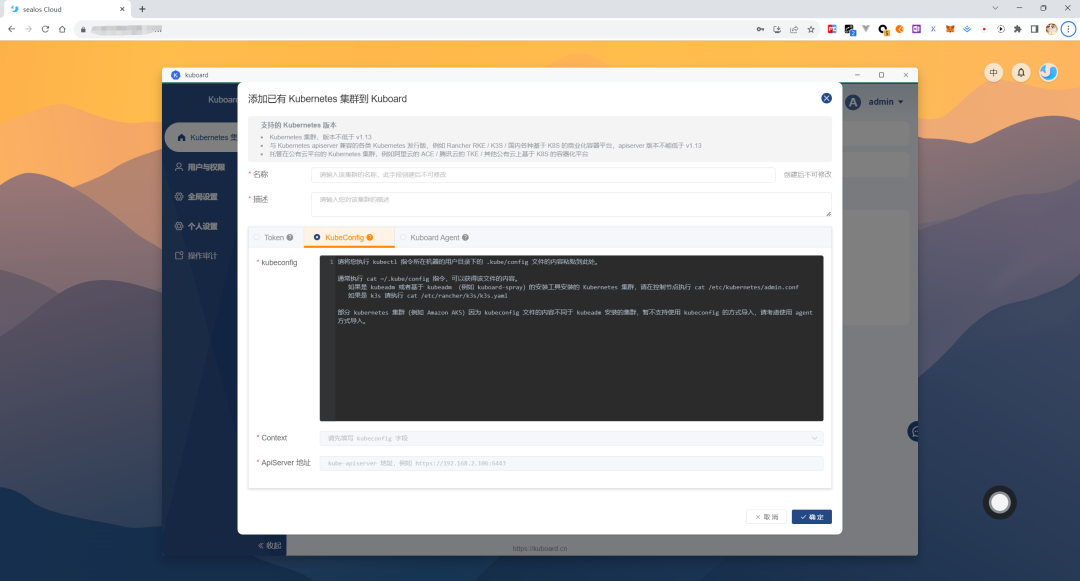Image resolution: width=1080 pixels, height=581 pixels.
Task: Toggle the browser side panel
Action: [x=1035, y=29]
